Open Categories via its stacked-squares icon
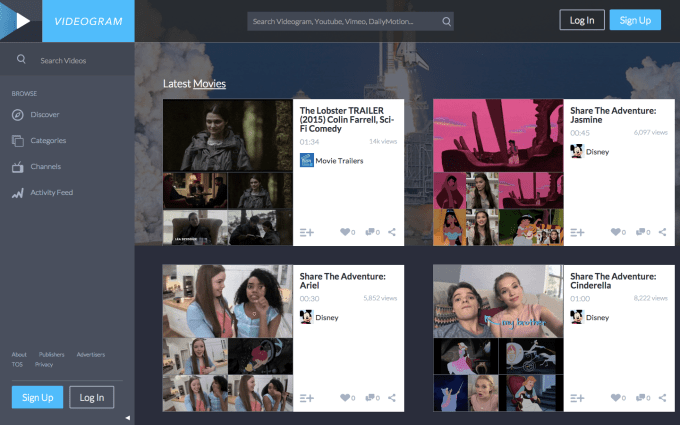The height and width of the screenshot is (425, 680). pyautogui.click(x=17, y=141)
